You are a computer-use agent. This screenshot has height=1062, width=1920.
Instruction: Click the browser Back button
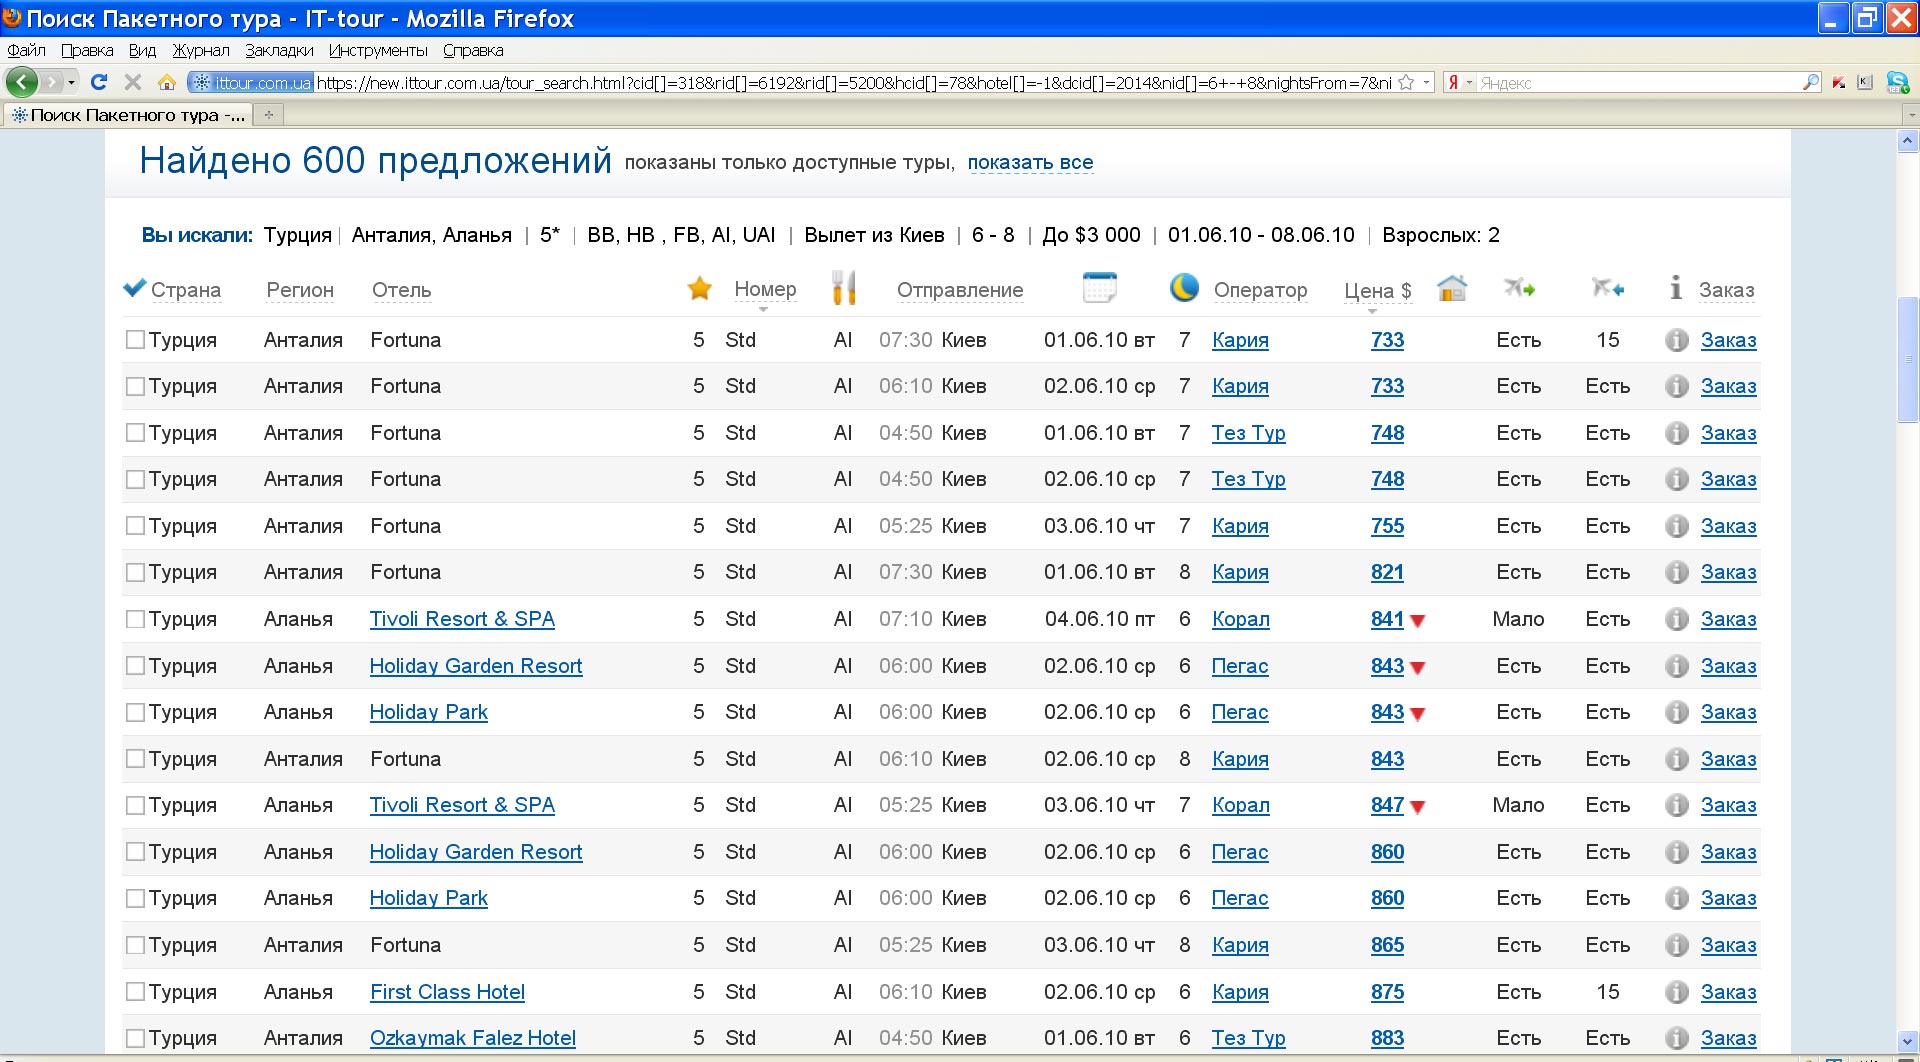point(22,82)
